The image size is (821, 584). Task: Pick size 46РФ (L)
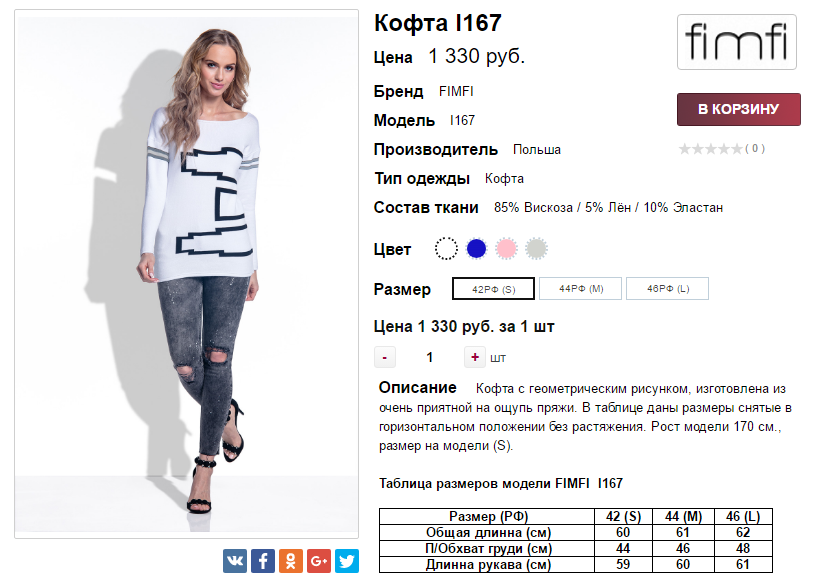tap(667, 289)
